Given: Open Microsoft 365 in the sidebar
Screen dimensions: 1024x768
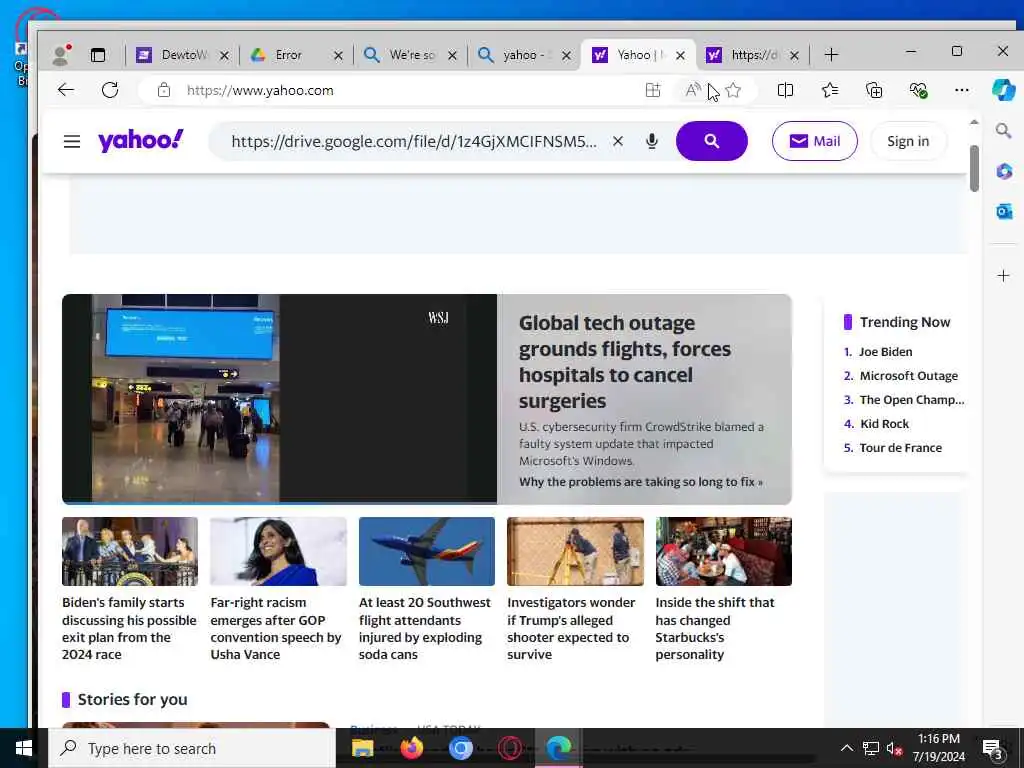Looking at the screenshot, I should 1004,171.
